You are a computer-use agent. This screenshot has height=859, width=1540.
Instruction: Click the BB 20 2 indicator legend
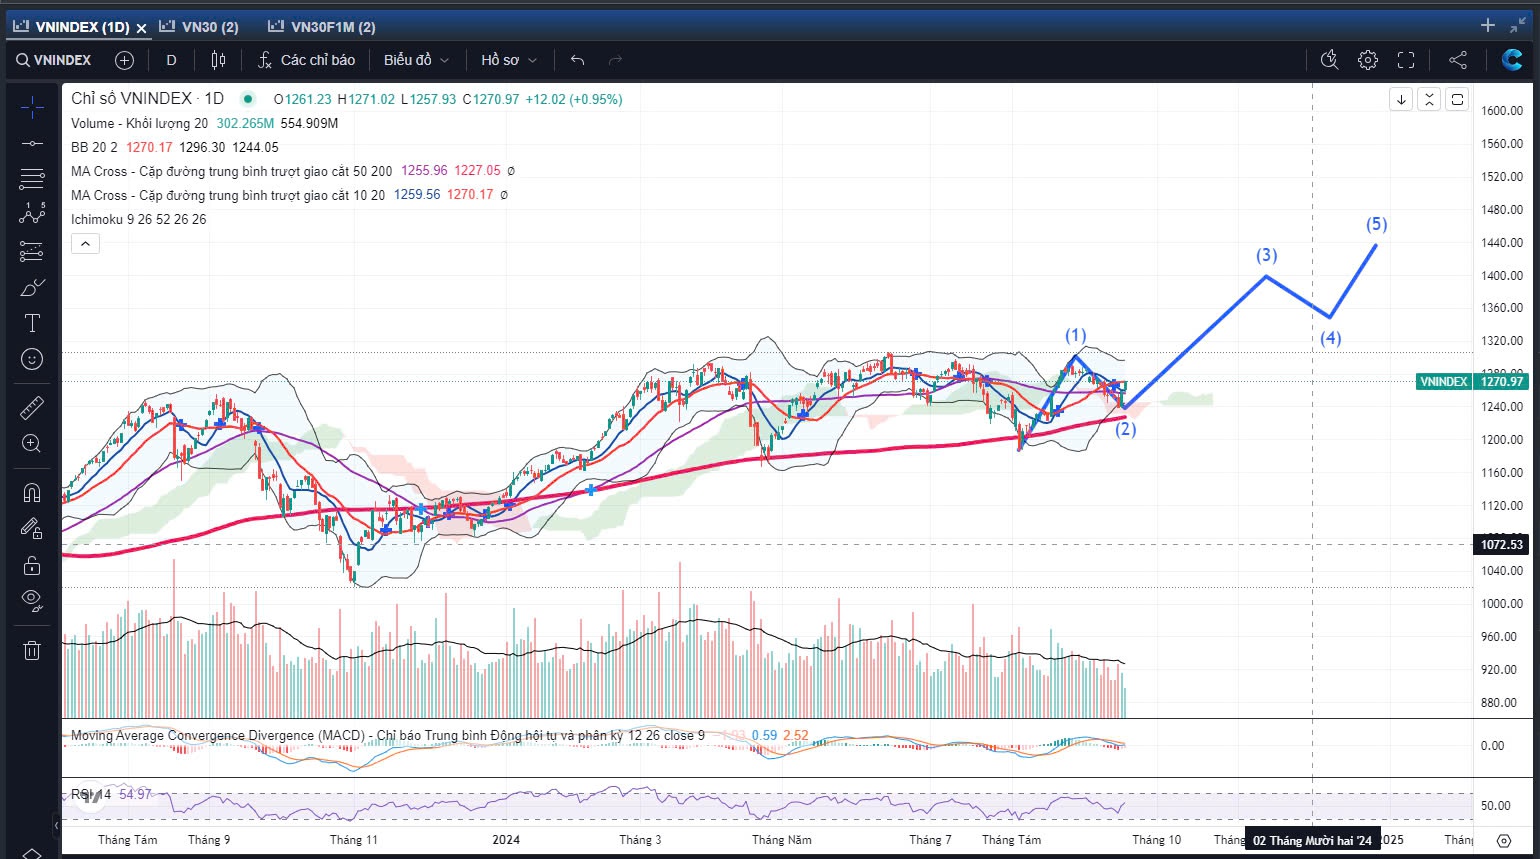click(94, 147)
